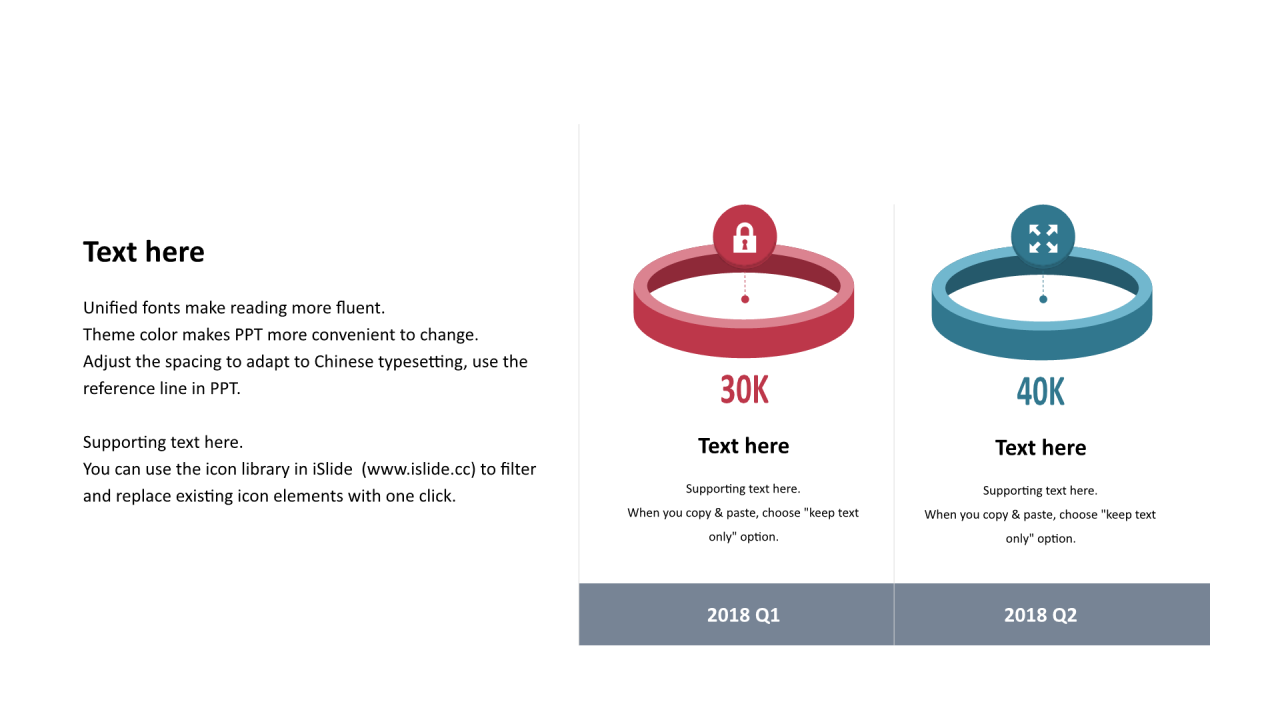Image resolution: width=1280 pixels, height=720 pixels.
Task: Select the large left Text here heading
Action: [x=144, y=252]
